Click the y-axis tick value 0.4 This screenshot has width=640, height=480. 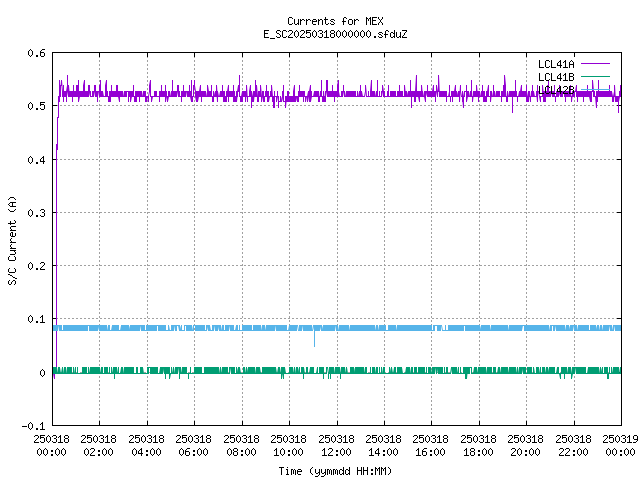(36, 160)
